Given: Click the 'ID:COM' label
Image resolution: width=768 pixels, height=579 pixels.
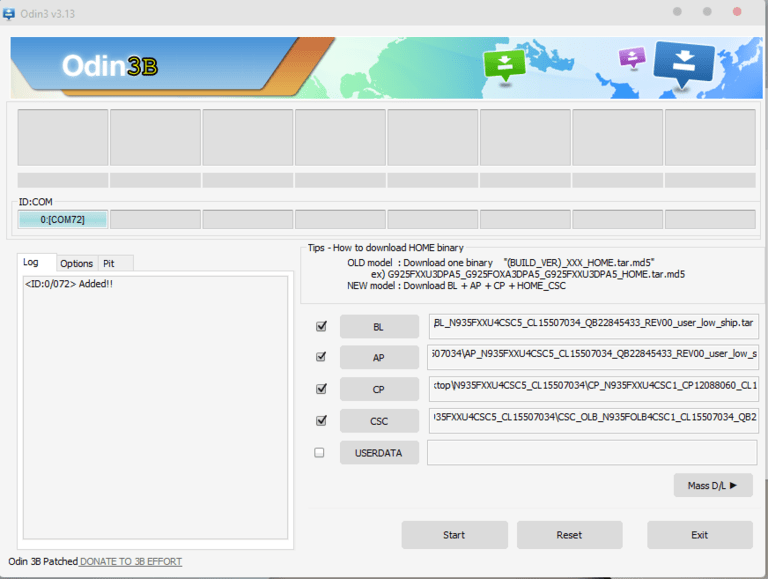Looking at the screenshot, I should click(35, 202).
